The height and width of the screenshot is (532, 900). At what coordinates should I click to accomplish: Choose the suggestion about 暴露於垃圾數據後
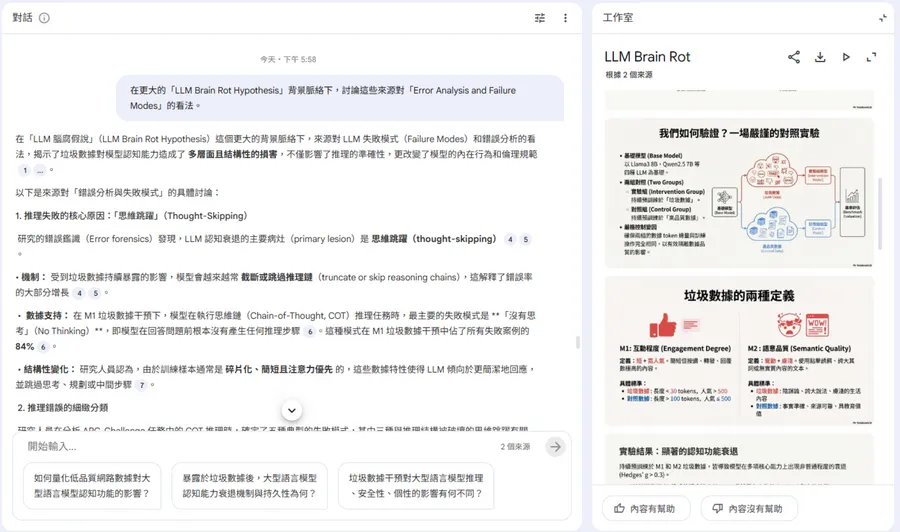coord(250,486)
